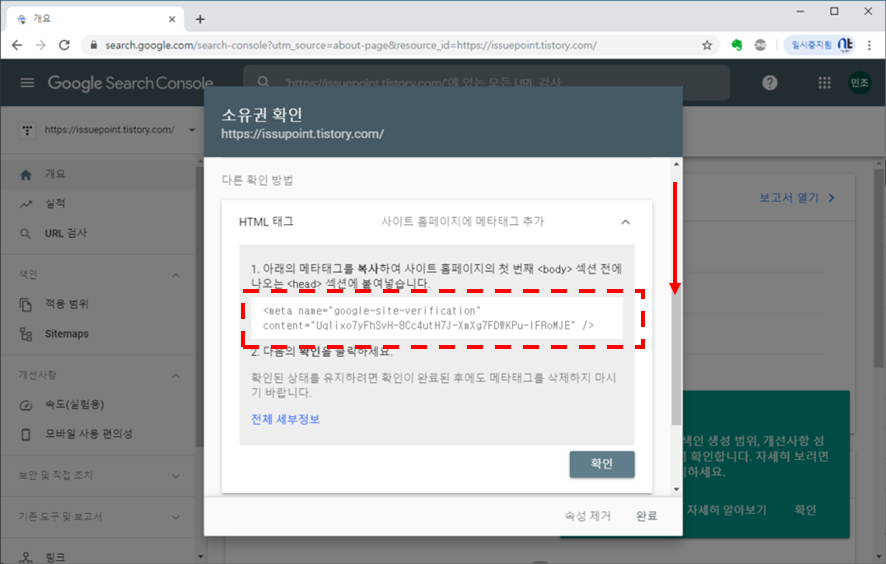Open 전체 세부정보 link

[285, 419]
